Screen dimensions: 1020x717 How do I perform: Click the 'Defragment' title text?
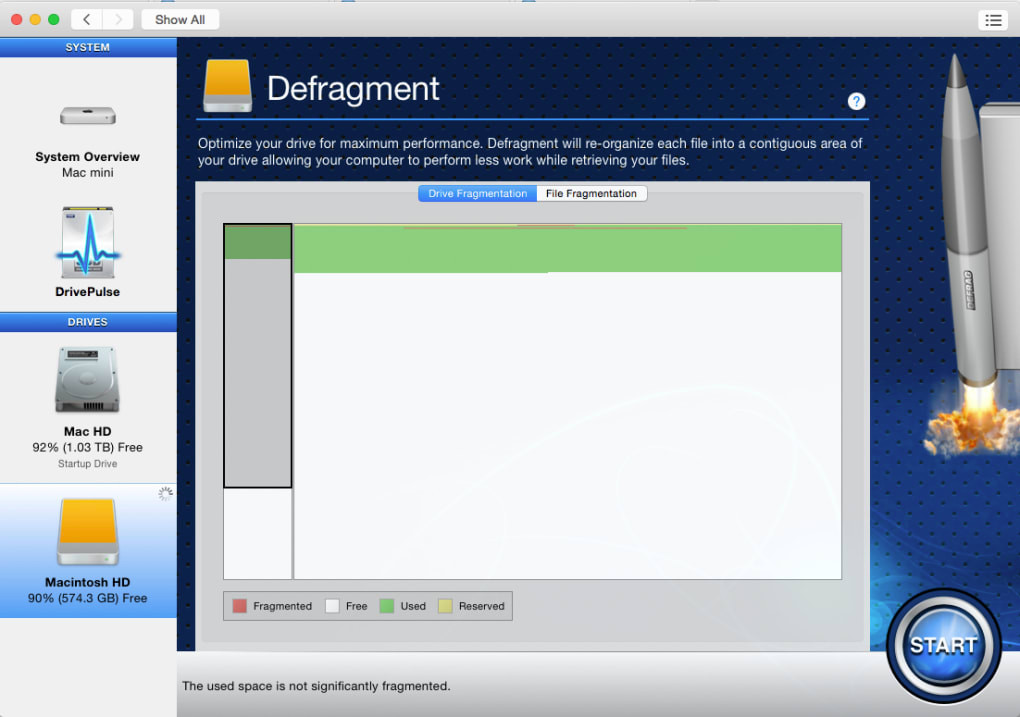tap(353, 88)
